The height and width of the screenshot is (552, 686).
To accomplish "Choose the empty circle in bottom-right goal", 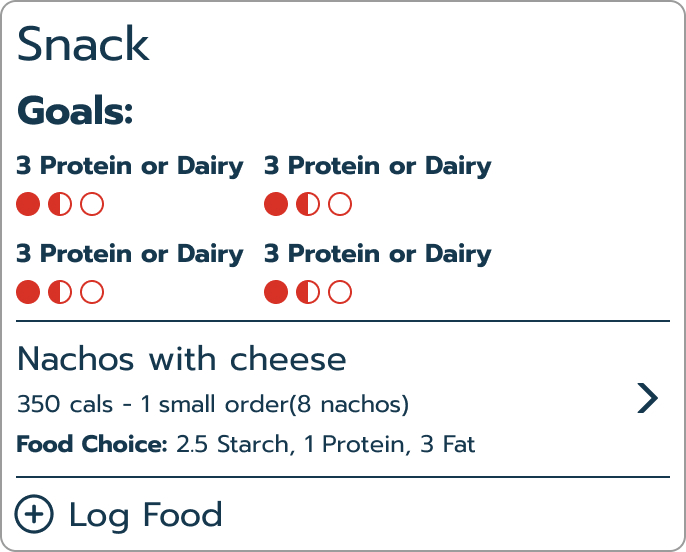I will [x=340, y=293].
